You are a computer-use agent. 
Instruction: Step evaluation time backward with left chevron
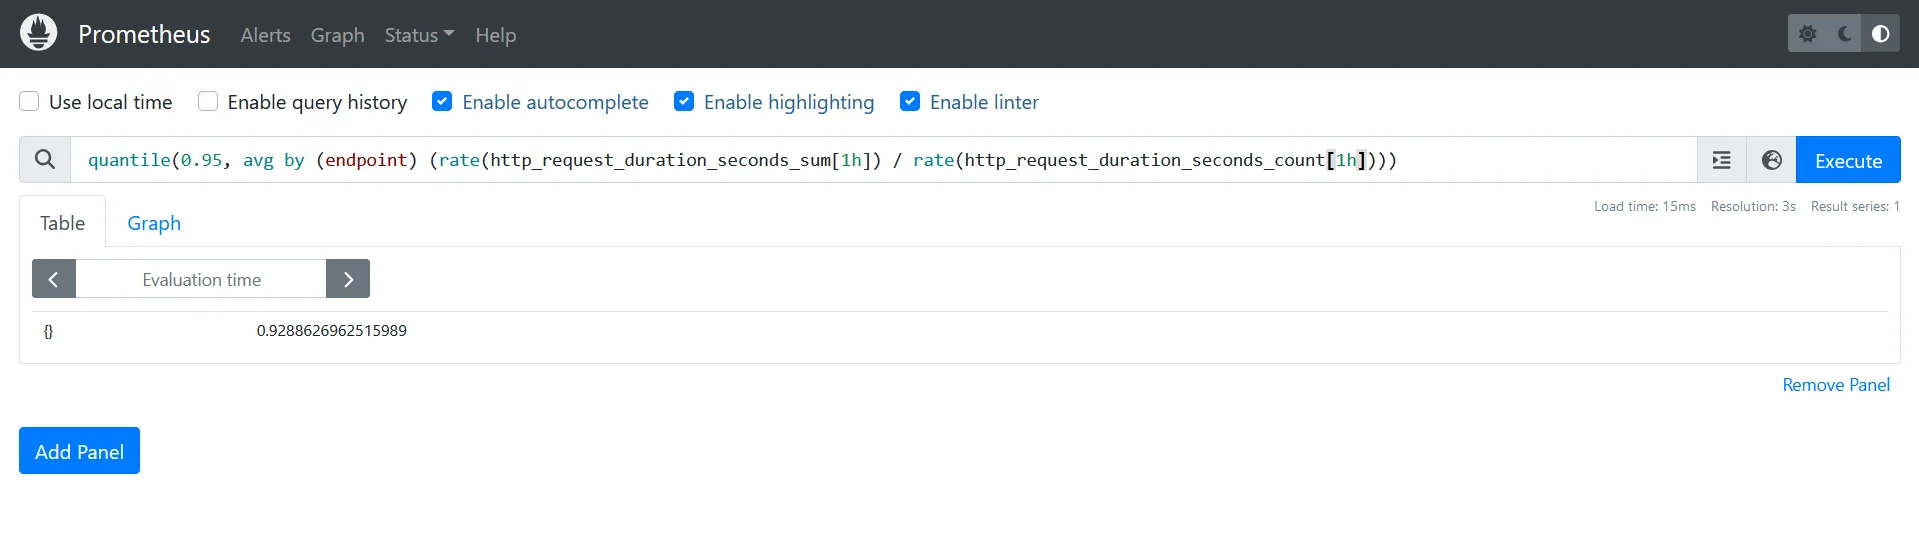[x=54, y=279]
